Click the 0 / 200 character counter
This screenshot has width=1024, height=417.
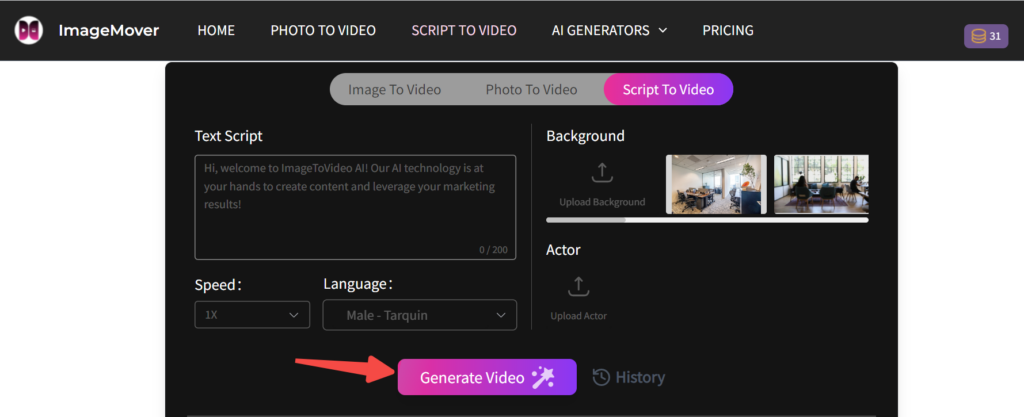click(x=493, y=249)
